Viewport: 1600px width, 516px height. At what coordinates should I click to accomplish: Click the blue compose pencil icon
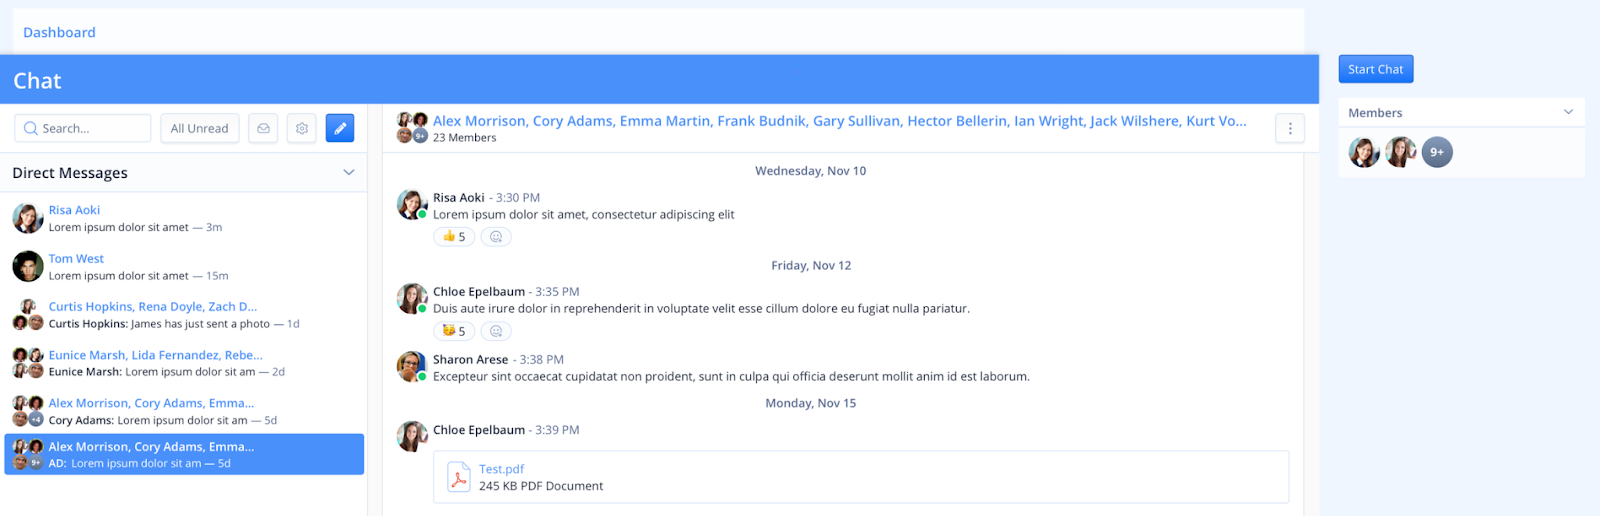(340, 128)
